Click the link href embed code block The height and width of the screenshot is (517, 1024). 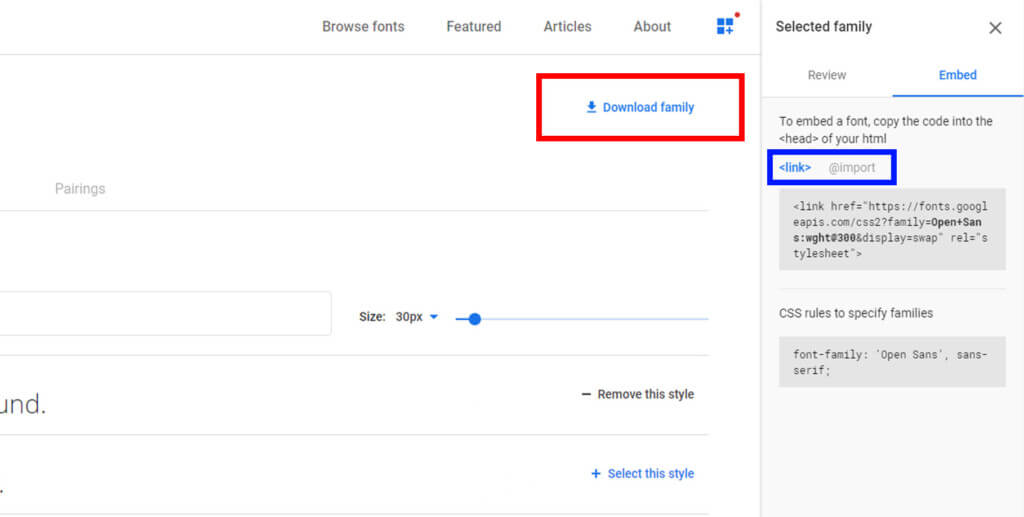(x=892, y=230)
